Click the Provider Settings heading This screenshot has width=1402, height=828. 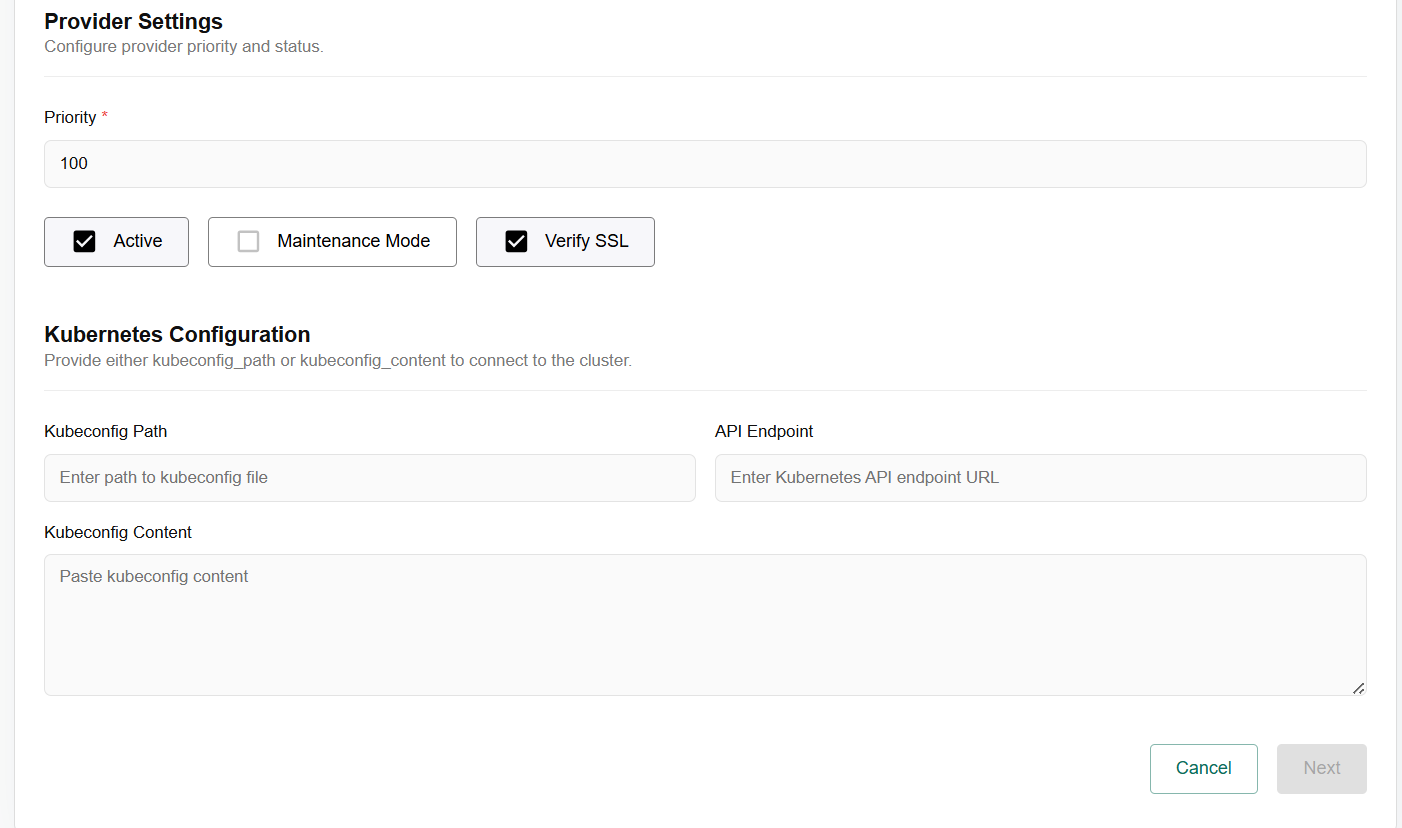coord(133,21)
